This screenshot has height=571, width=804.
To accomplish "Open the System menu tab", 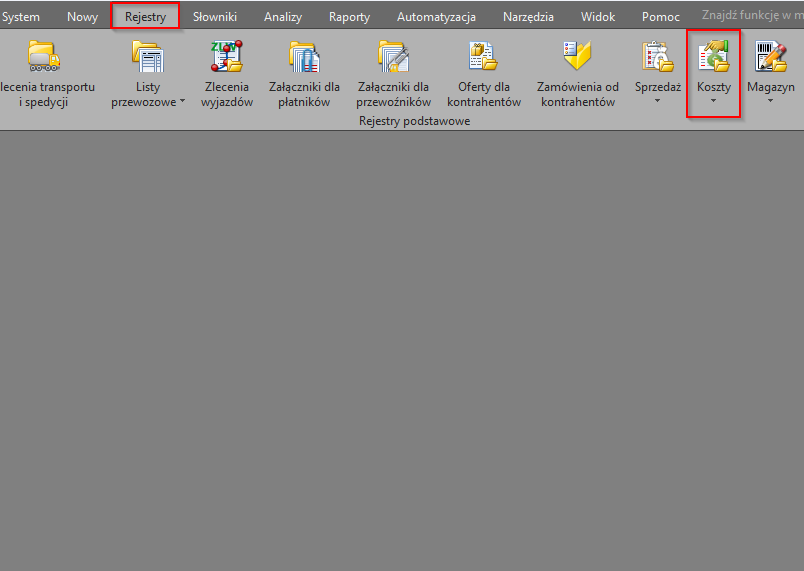I will click(x=21, y=17).
